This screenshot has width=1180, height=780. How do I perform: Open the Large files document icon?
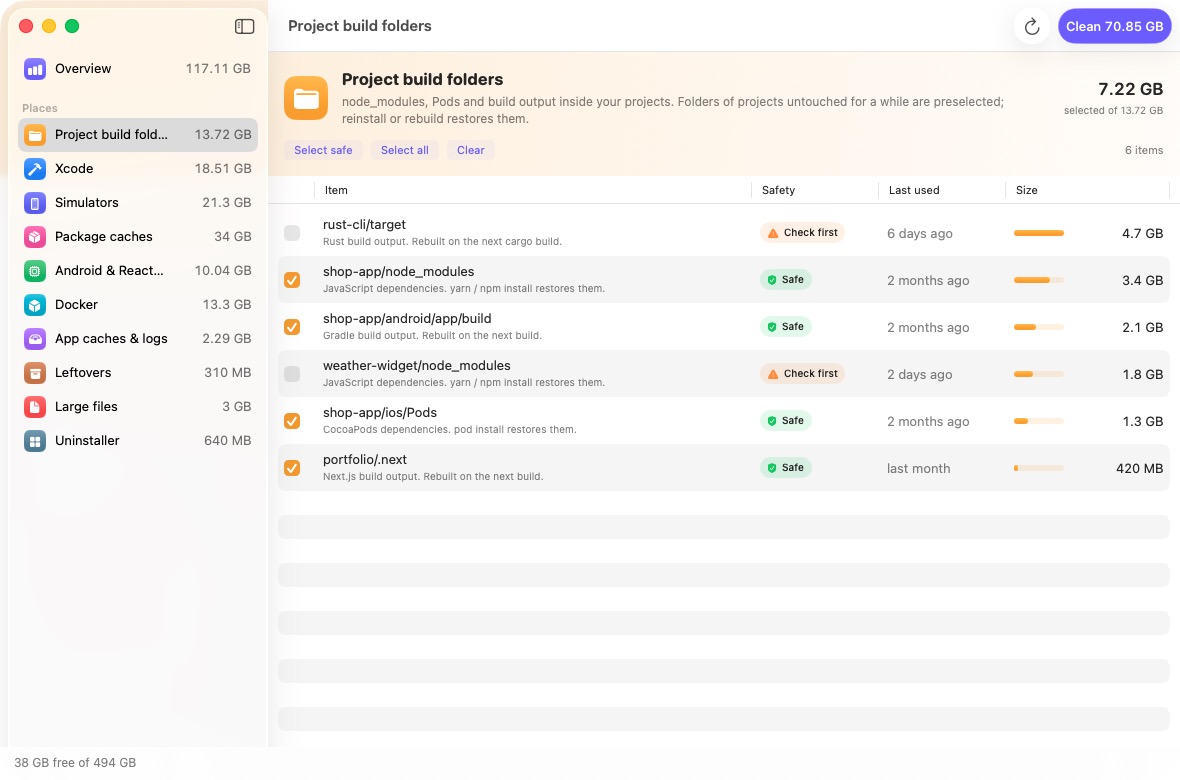click(x=35, y=407)
